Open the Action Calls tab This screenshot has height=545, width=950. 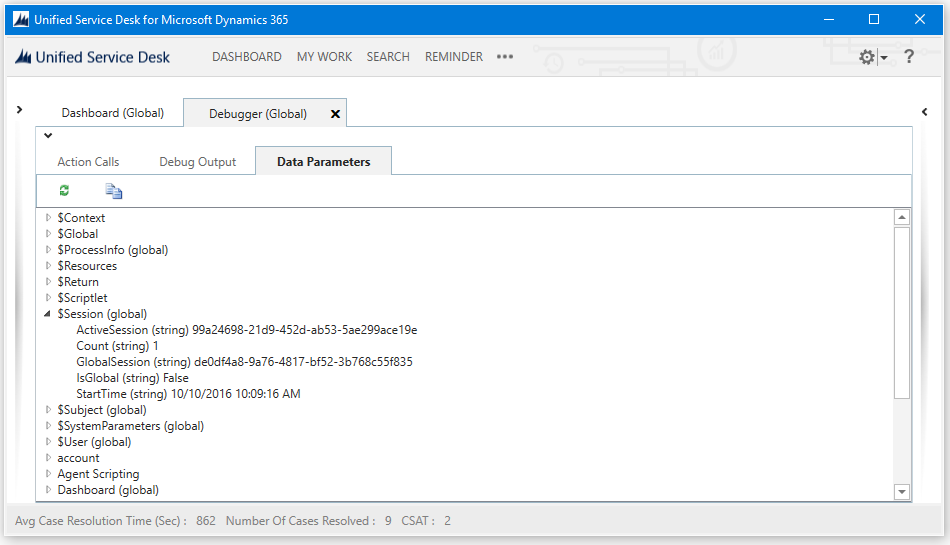click(x=88, y=162)
